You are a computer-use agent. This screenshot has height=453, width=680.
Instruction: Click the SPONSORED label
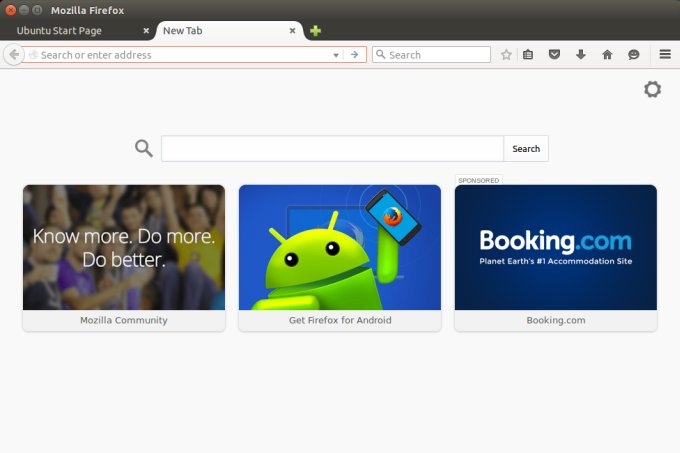[x=479, y=180]
